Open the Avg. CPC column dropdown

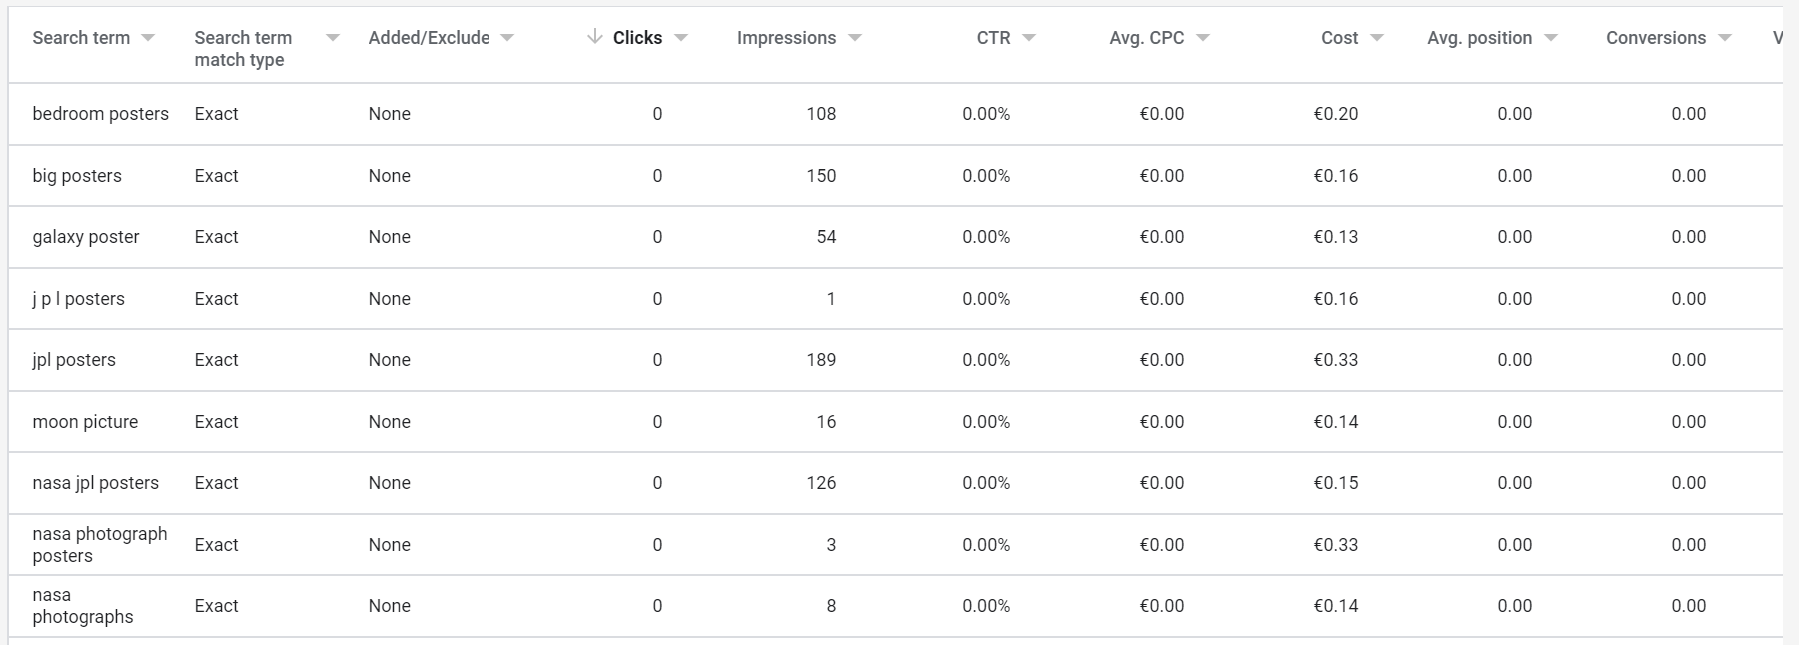[1203, 38]
